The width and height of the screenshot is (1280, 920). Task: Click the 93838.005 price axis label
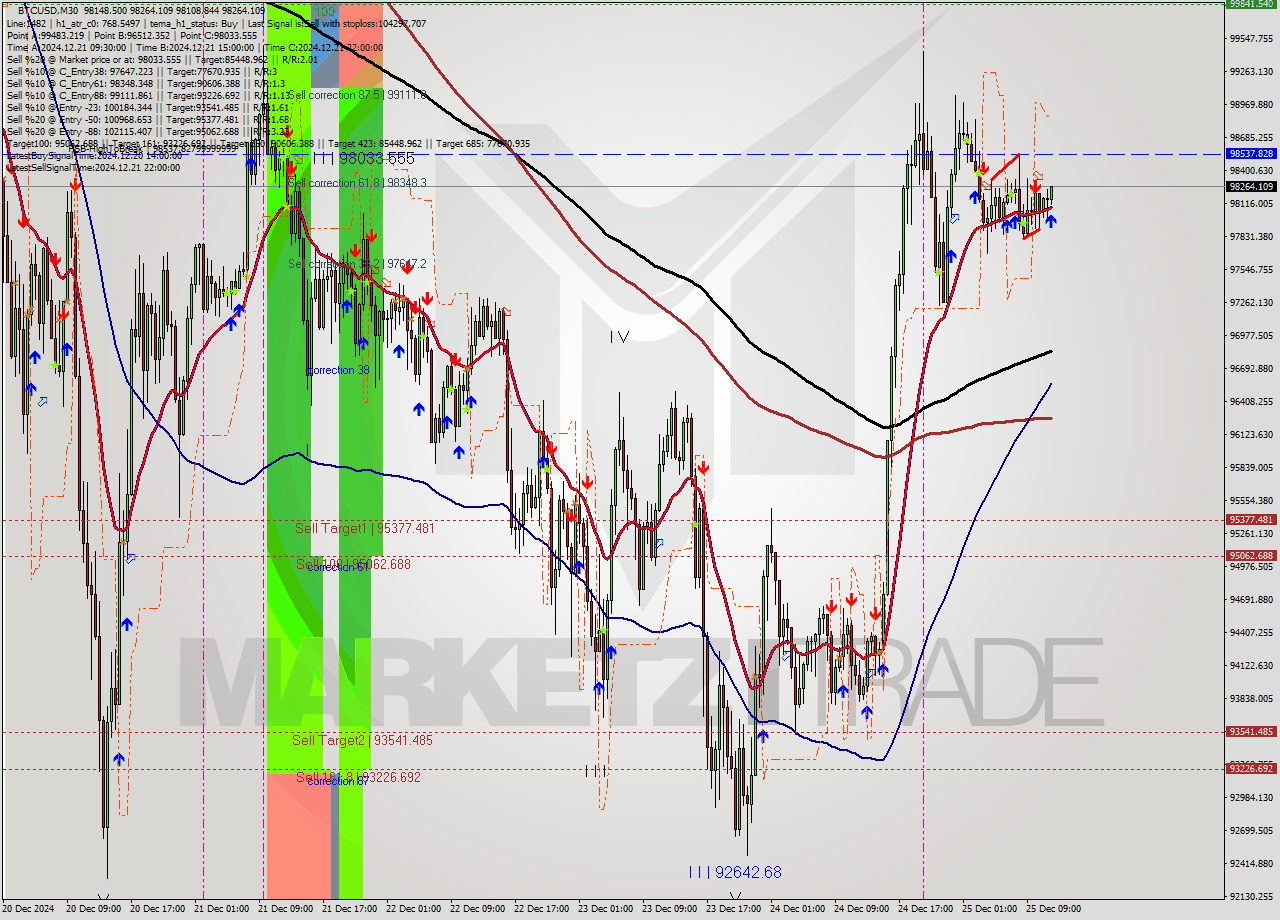(x=1251, y=698)
